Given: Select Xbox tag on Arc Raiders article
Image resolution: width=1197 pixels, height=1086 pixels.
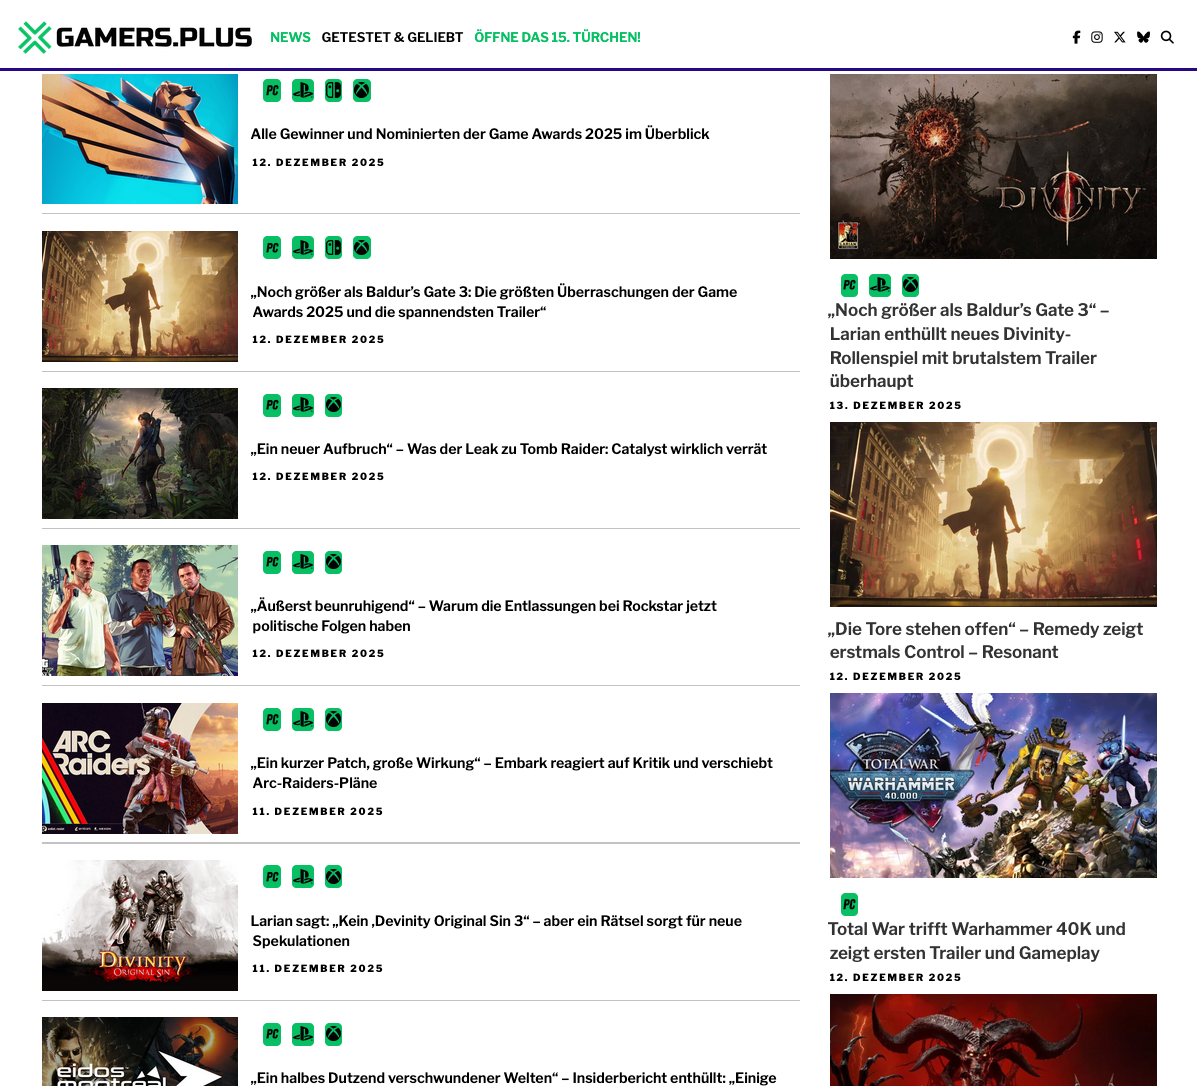Looking at the screenshot, I should (334, 719).
